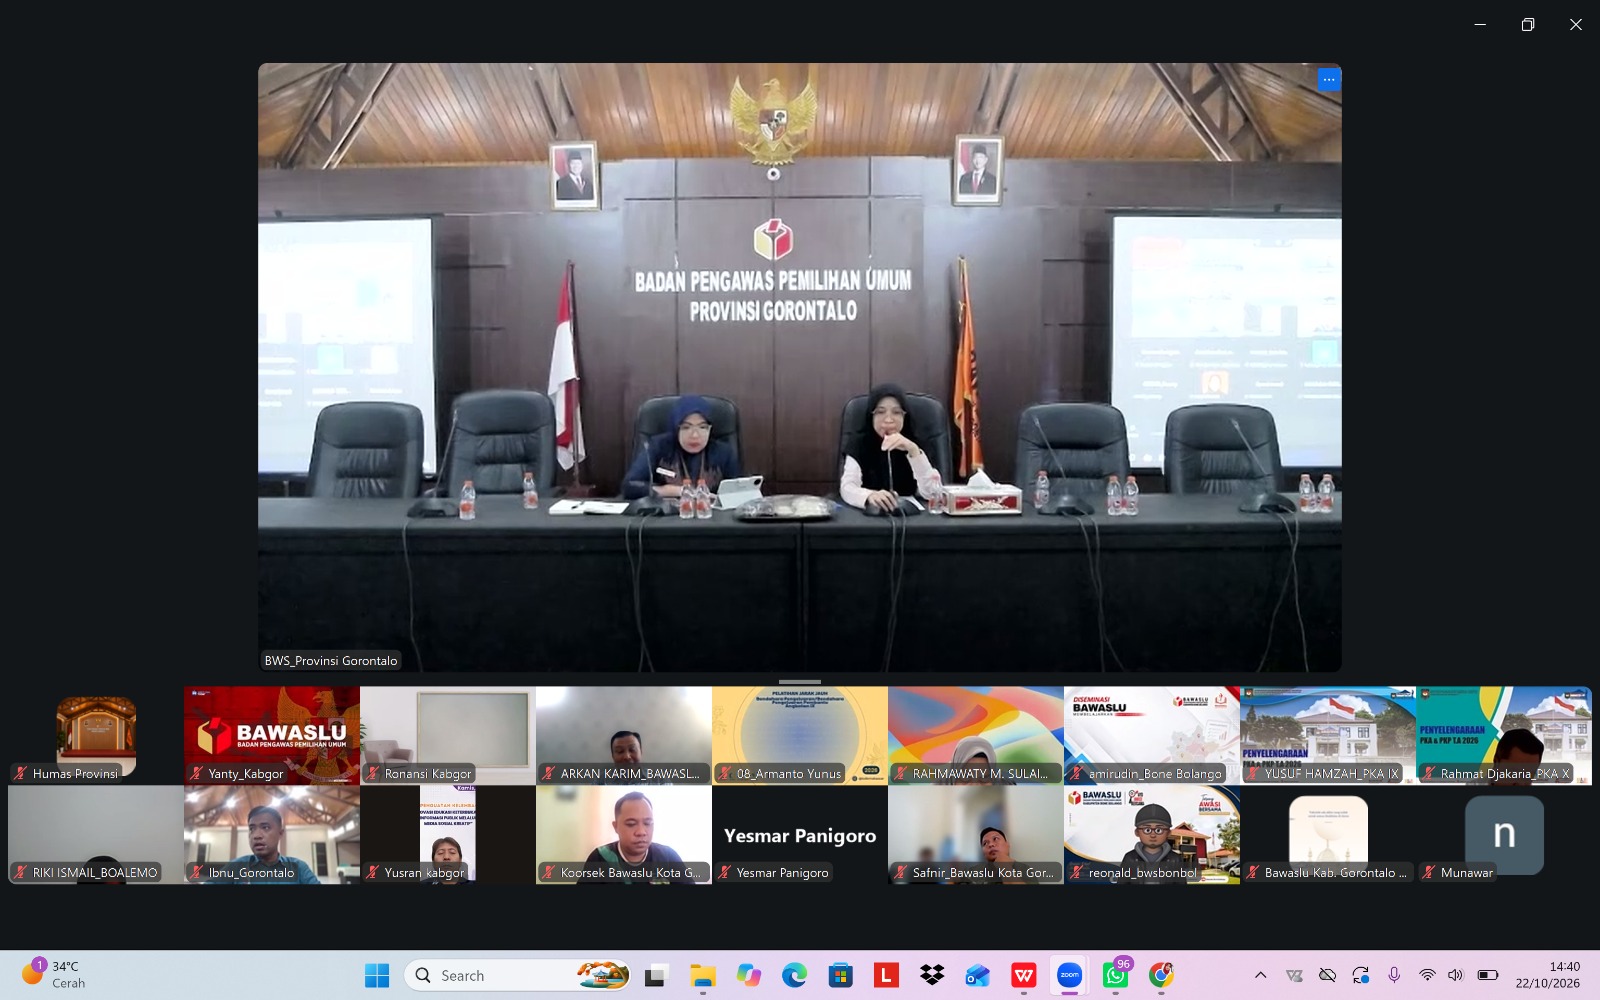
Task: Click the microphone tray icon
Action: click(1394, 975)
